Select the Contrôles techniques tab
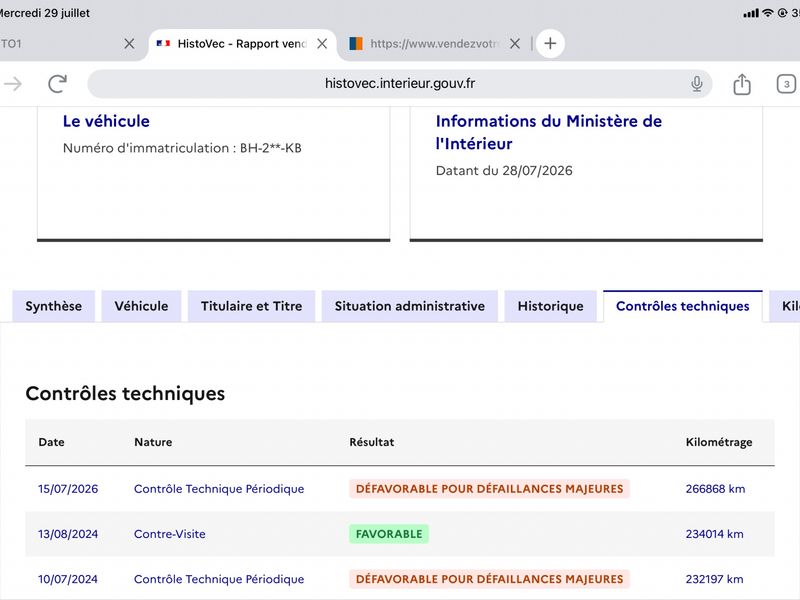Screen dimensions: 800x600 683,306
